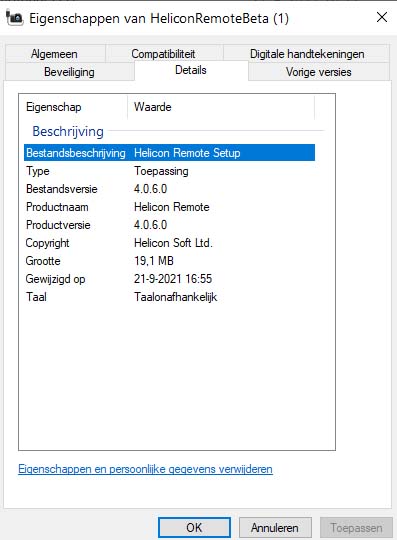Select the Grootte property row
The width and height of the screenshot is (397, 540).
pos(169,261)
